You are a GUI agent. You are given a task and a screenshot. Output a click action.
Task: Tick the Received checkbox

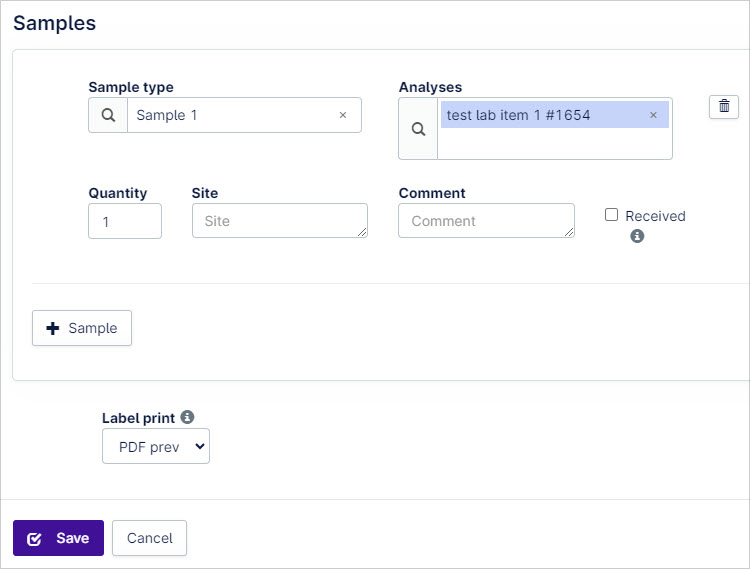point(611,215)
